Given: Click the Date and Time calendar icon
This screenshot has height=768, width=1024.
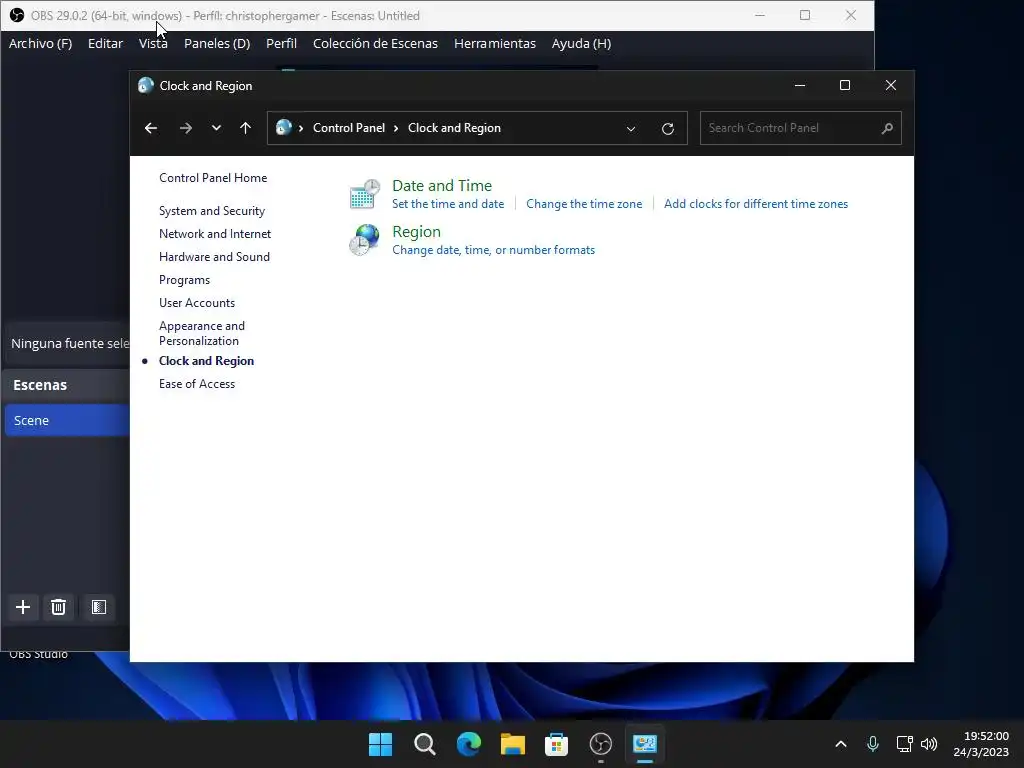Looking at the screenshot, I should [364, 194].
